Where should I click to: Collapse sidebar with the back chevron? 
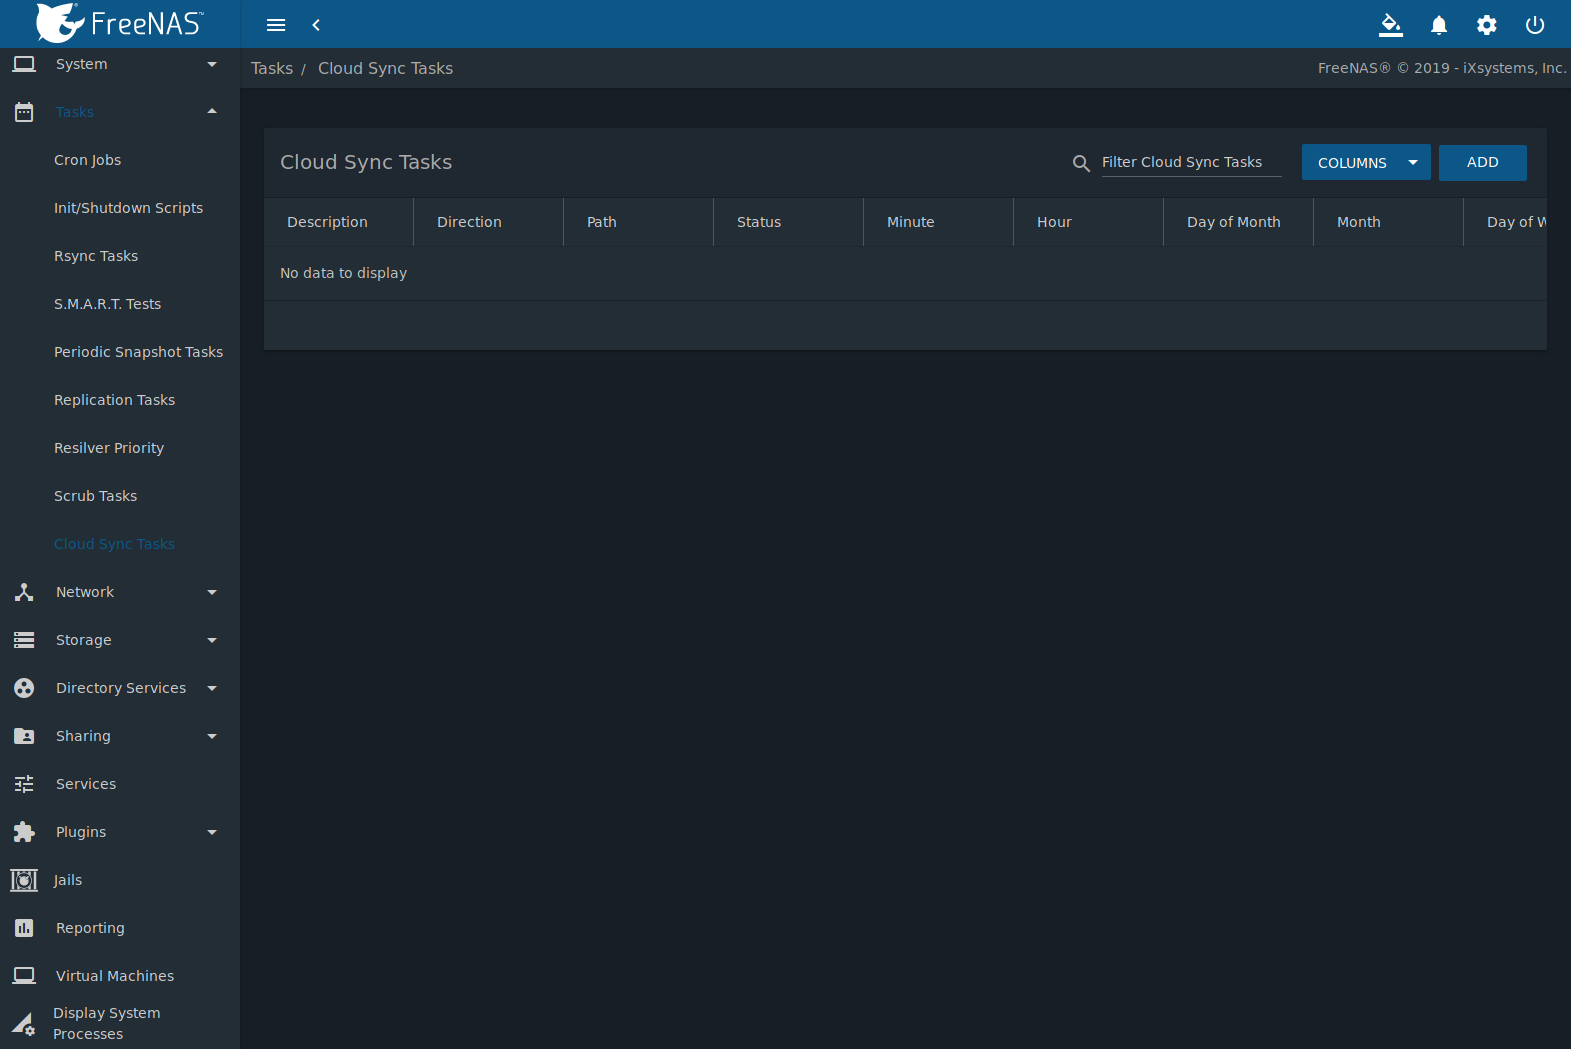coord(316,25)
